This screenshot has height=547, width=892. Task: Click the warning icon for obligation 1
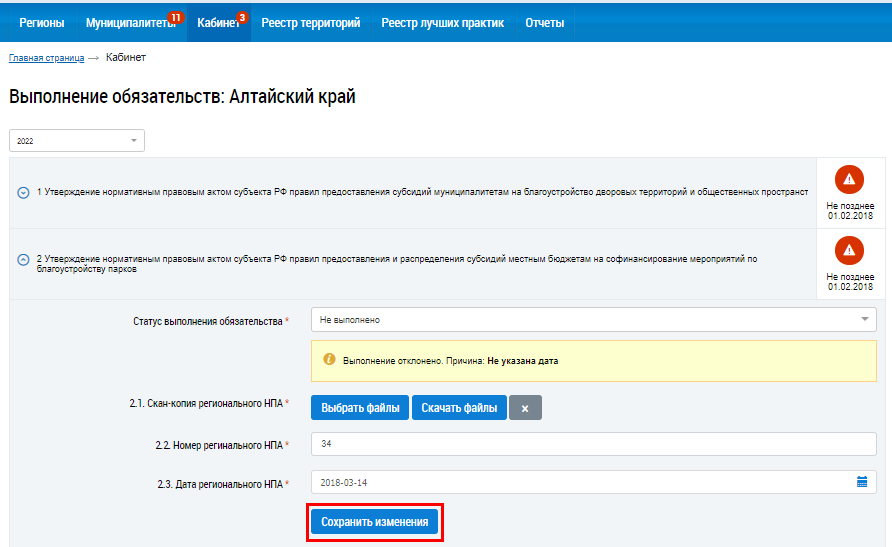click(849, 180)
